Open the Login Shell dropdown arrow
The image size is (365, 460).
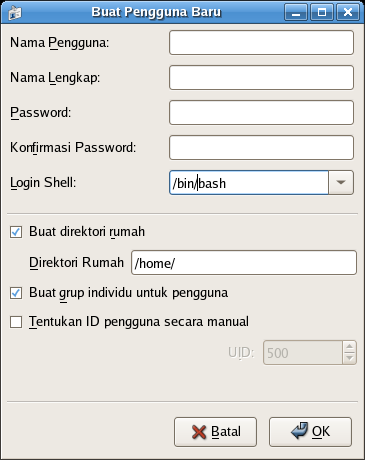(x=341, y=182)
